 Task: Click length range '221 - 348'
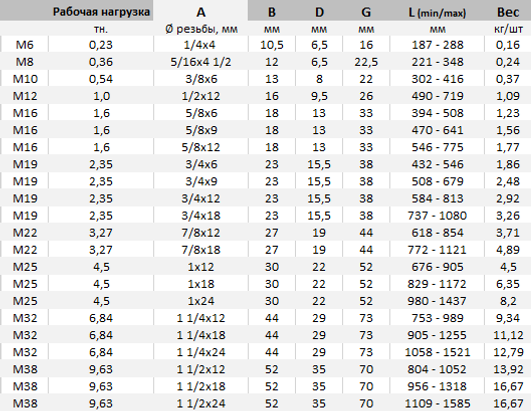(437, 62)
